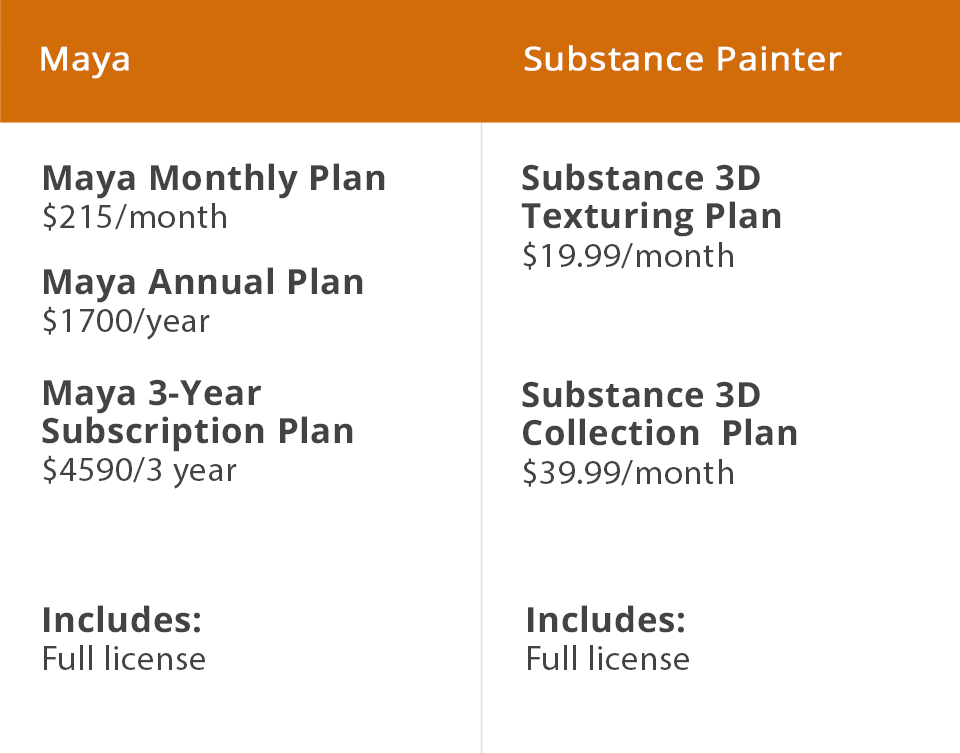Click the Includes label under Substance Painter
This screenshot has height=753, width=960.
(606, 620)
